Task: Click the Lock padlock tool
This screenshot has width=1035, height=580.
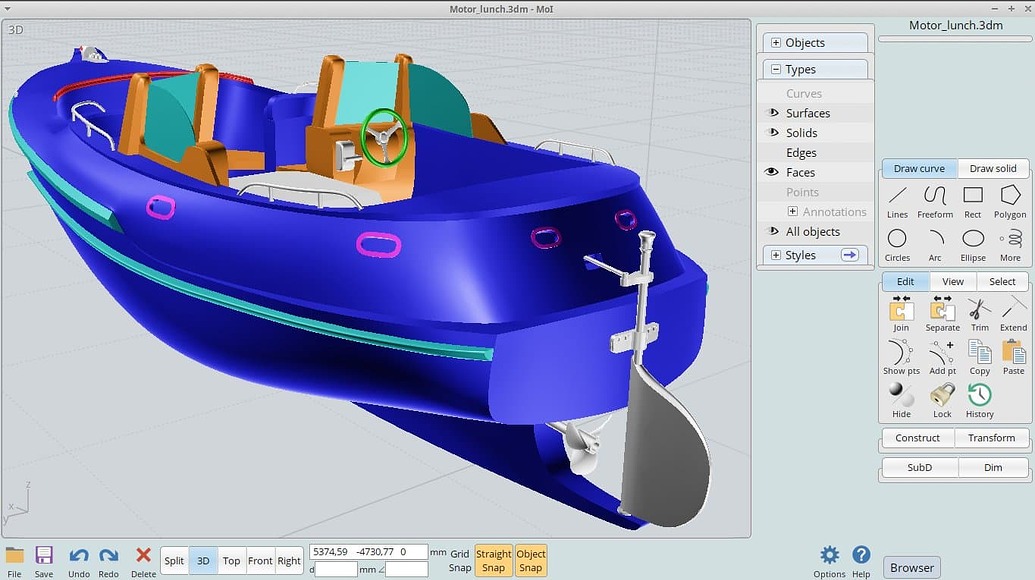Action: point(942,401)
